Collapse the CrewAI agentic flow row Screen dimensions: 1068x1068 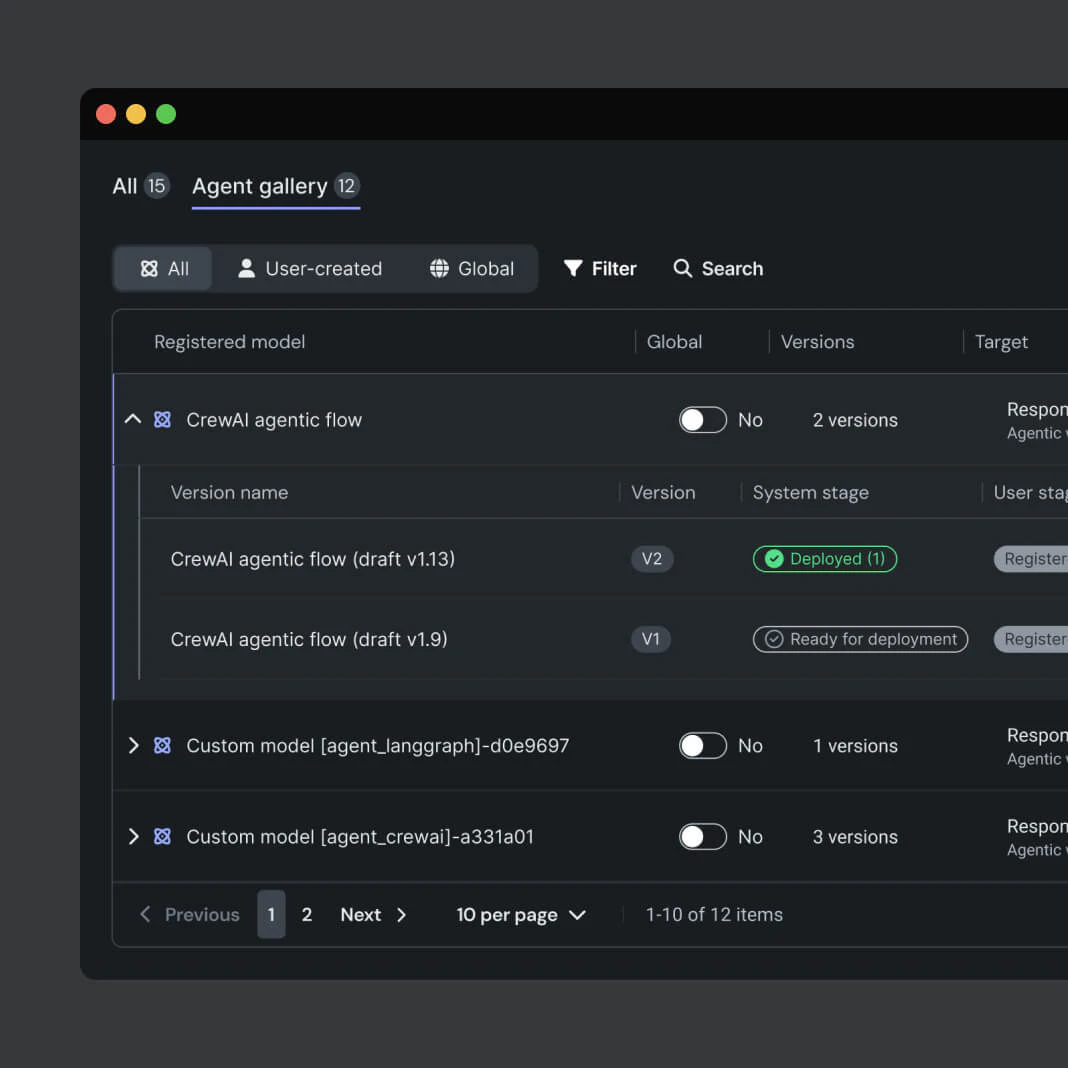point(133,419)
